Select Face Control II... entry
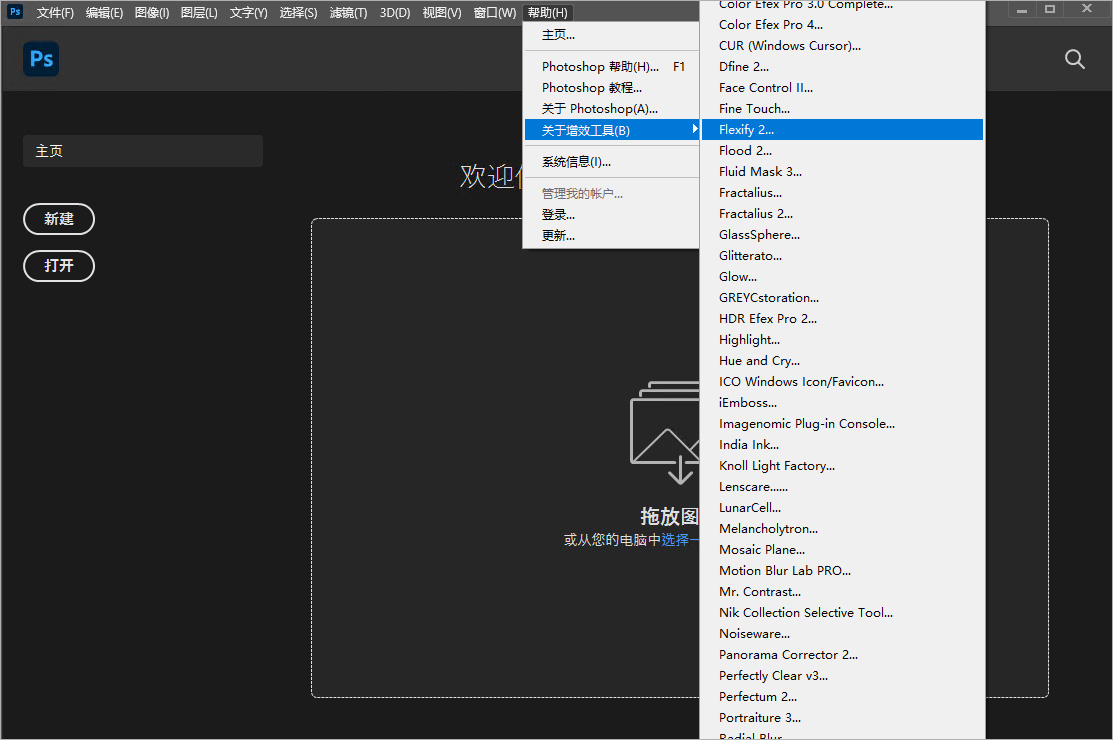 coord(842,88)
